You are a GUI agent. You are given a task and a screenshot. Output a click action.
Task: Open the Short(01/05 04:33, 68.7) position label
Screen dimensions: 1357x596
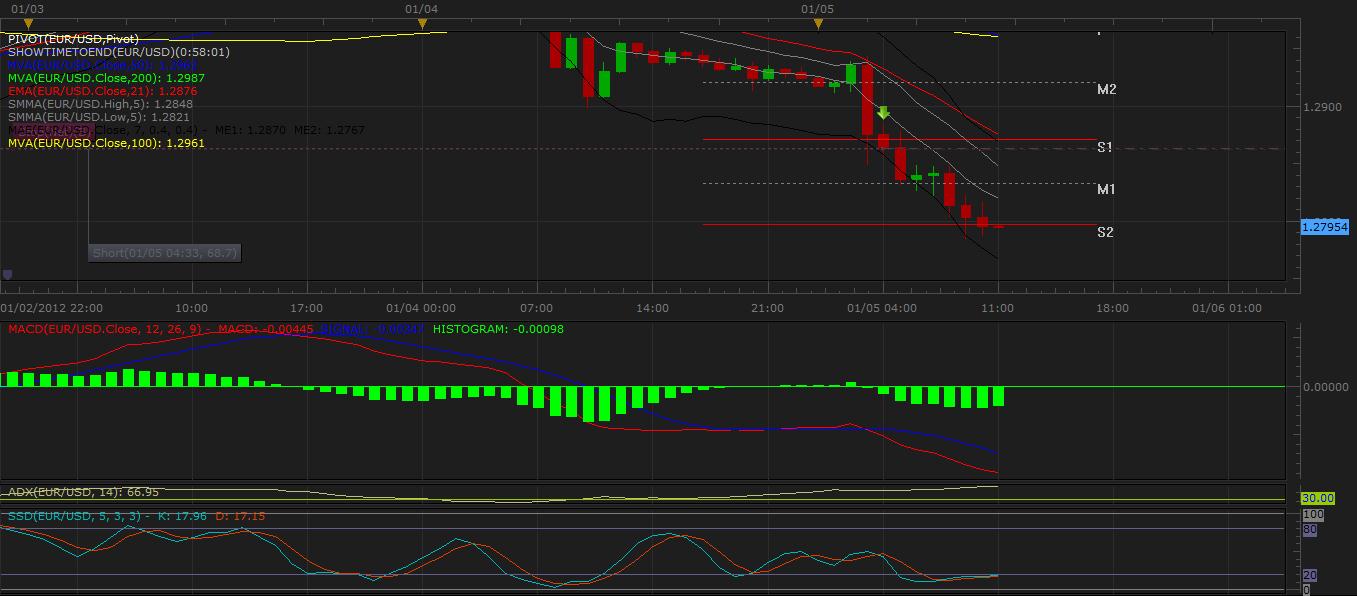click(x=165, y=253)
